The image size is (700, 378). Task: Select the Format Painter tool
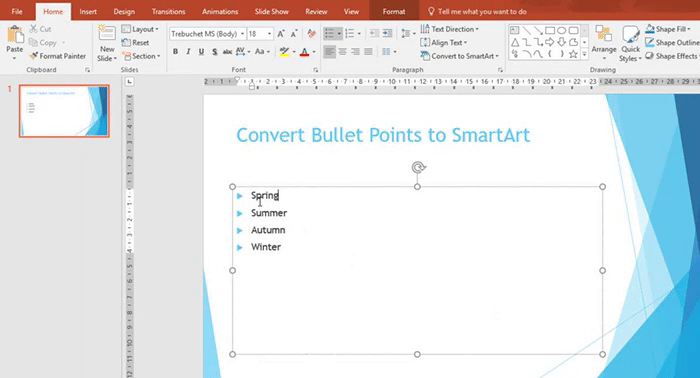coord(58,56)
